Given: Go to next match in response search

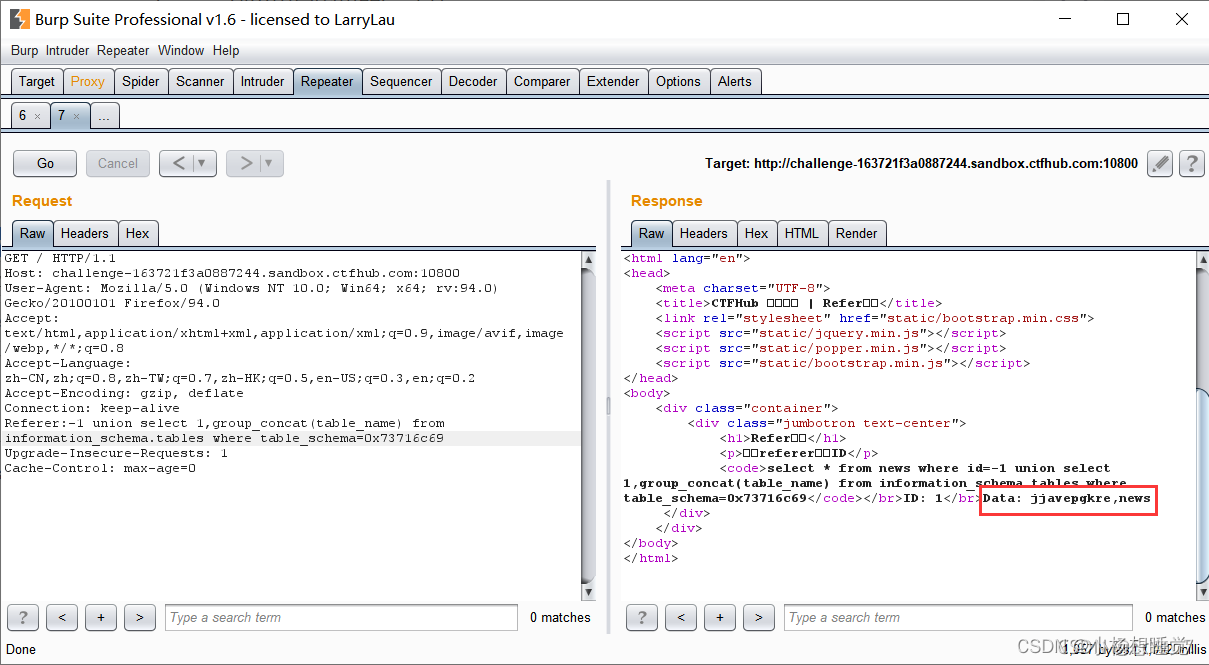Looking at the screenshot, I should pyautogui.click(x=759, y=617).
